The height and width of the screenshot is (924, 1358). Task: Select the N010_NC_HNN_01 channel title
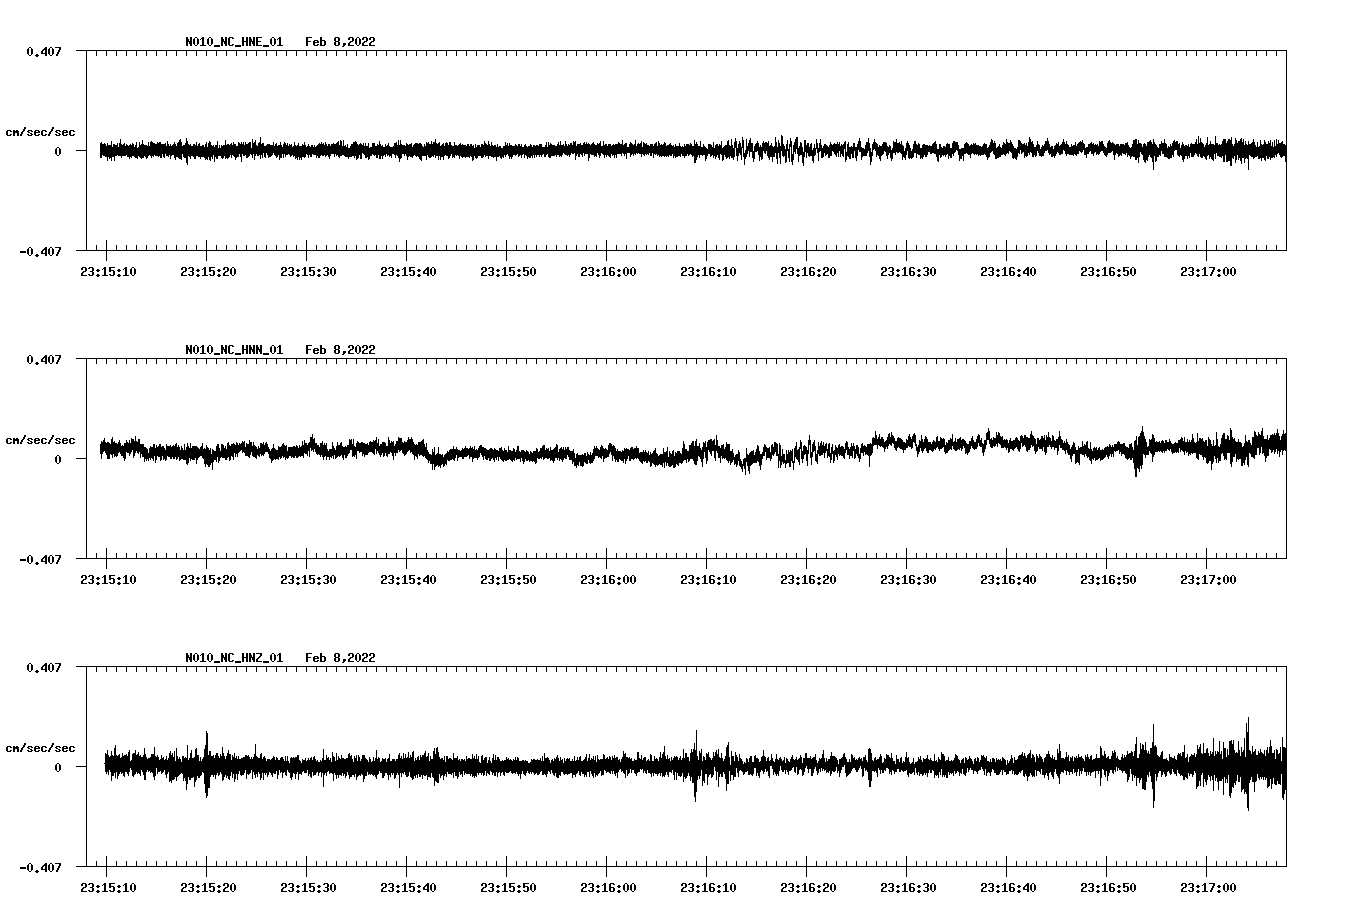(x=234, y=350)
